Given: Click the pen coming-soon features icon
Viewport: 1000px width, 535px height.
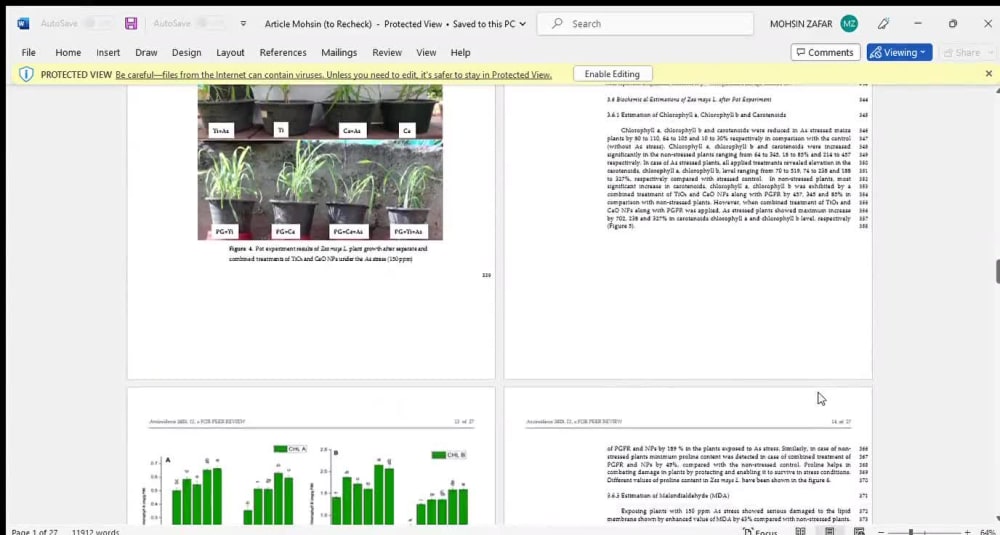Looking at the screenshot, I should click(883, 24).
